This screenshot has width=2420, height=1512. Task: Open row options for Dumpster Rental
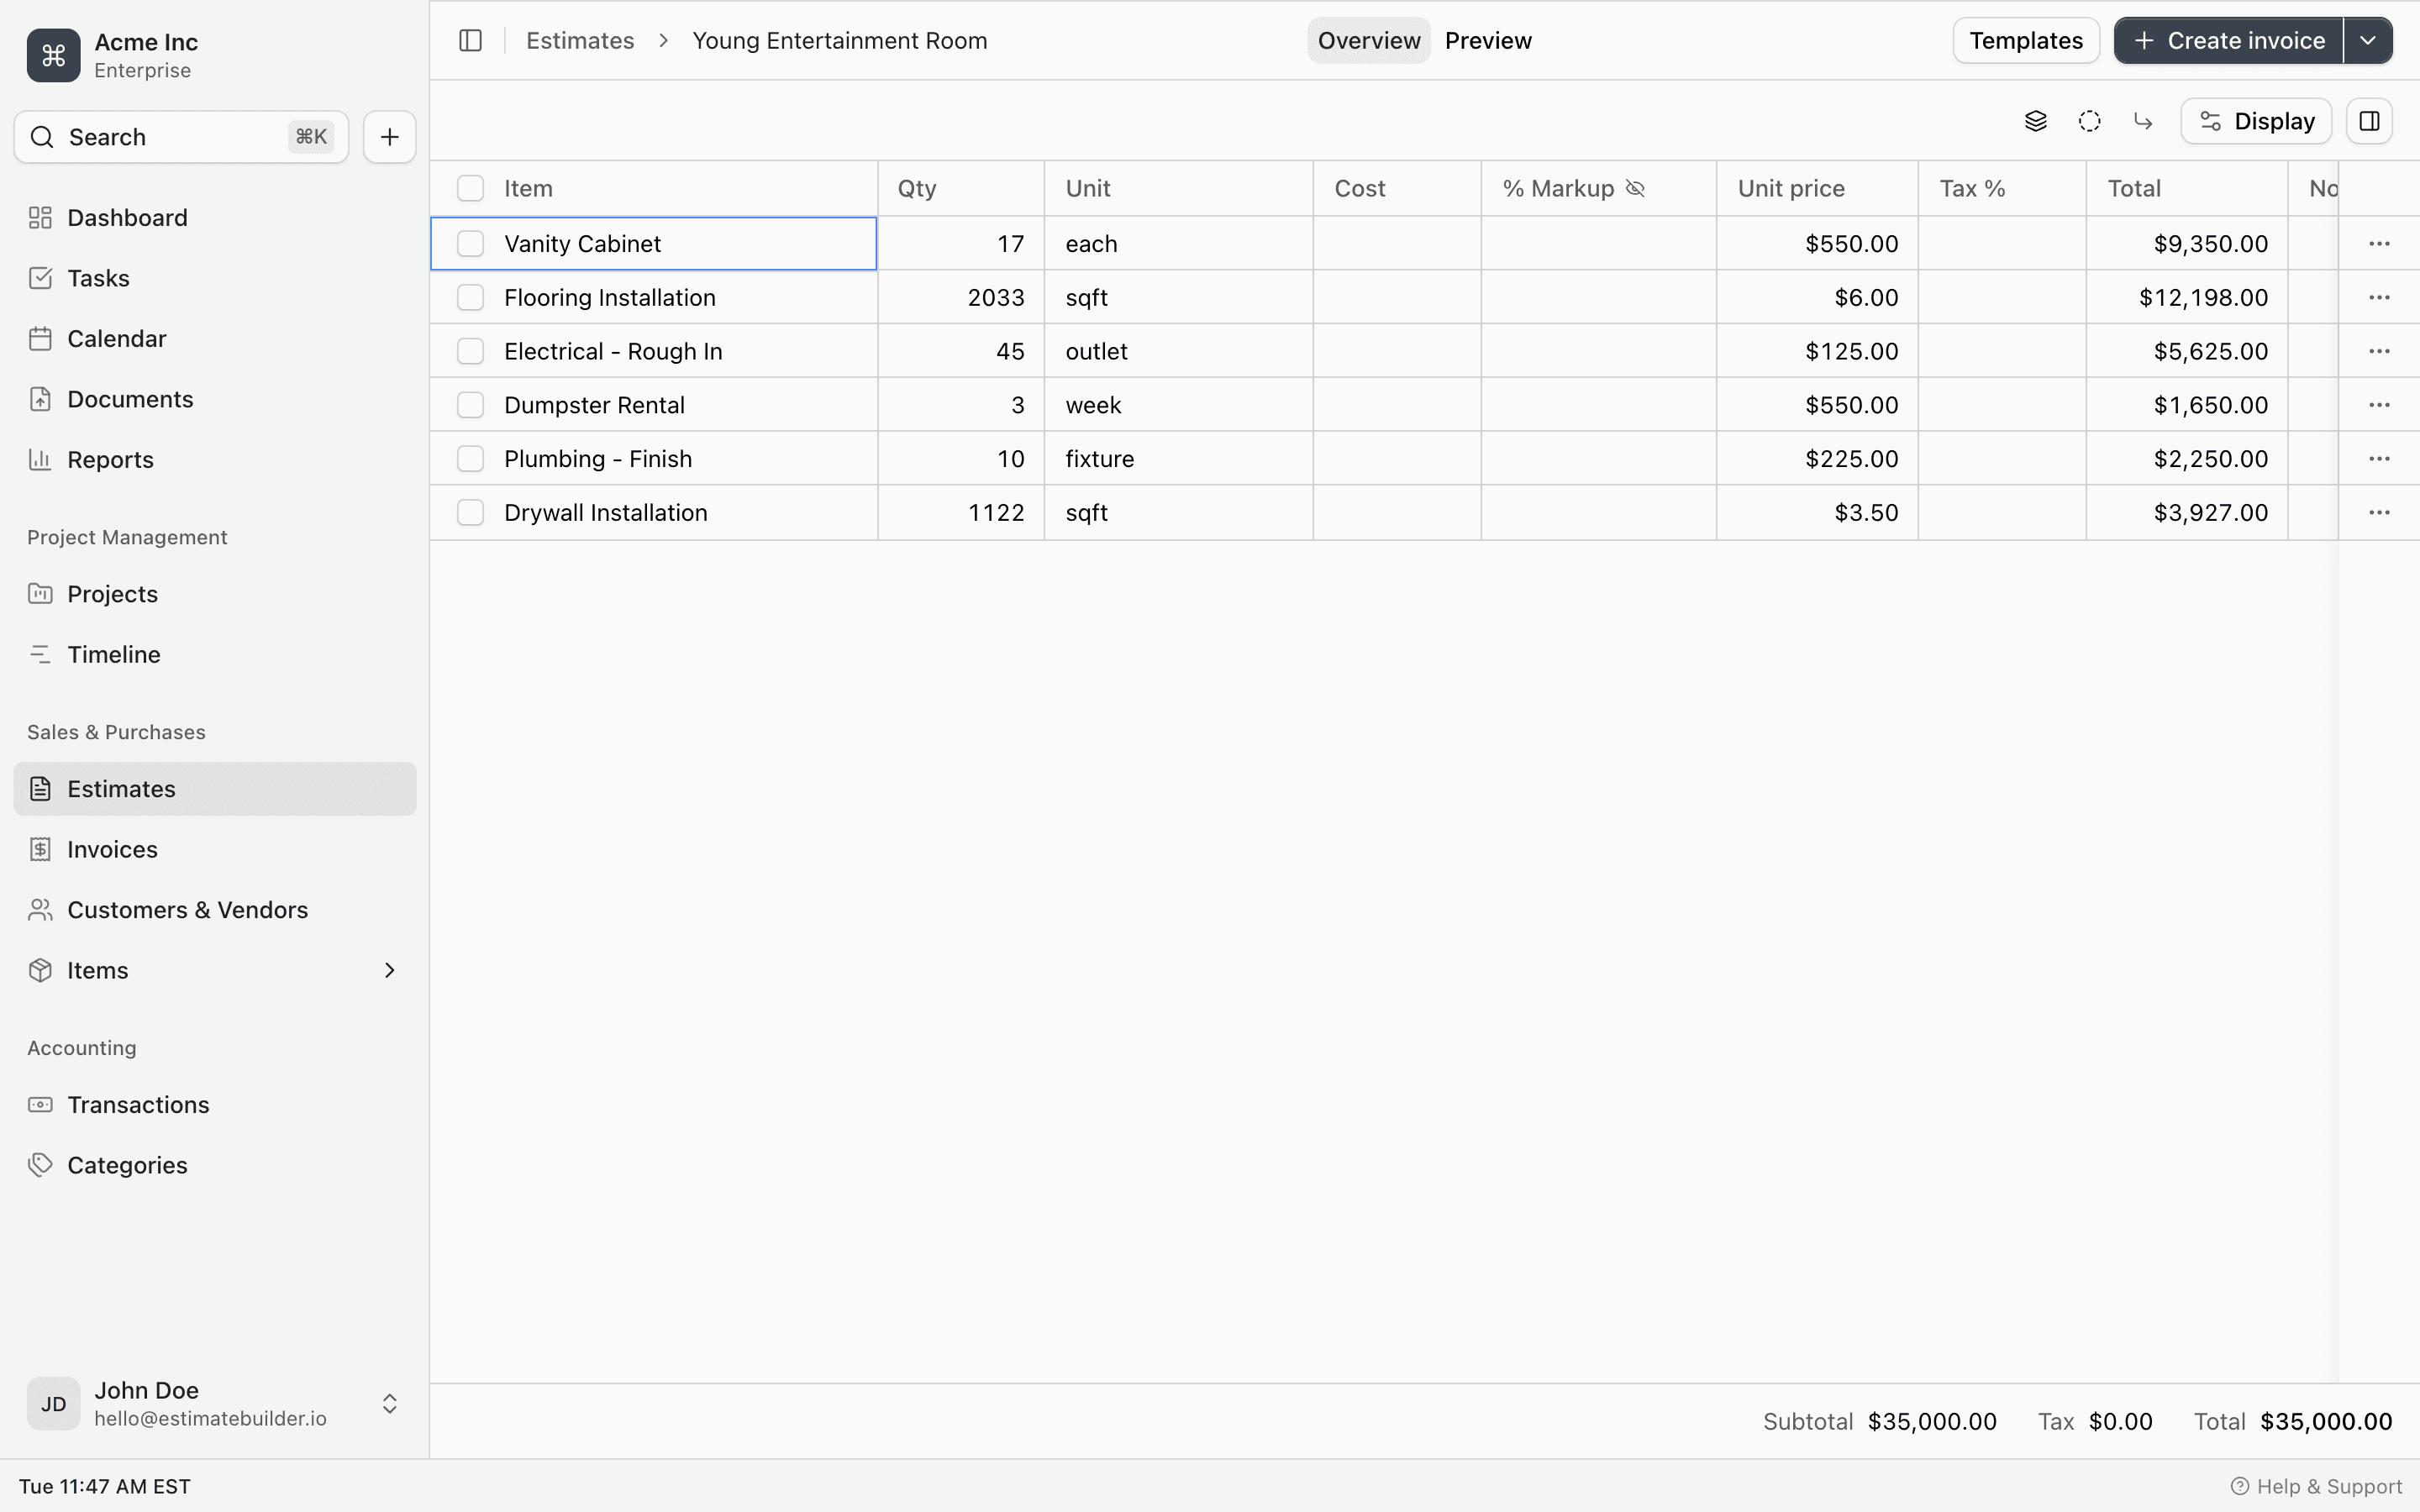(x=2380, y=404)
